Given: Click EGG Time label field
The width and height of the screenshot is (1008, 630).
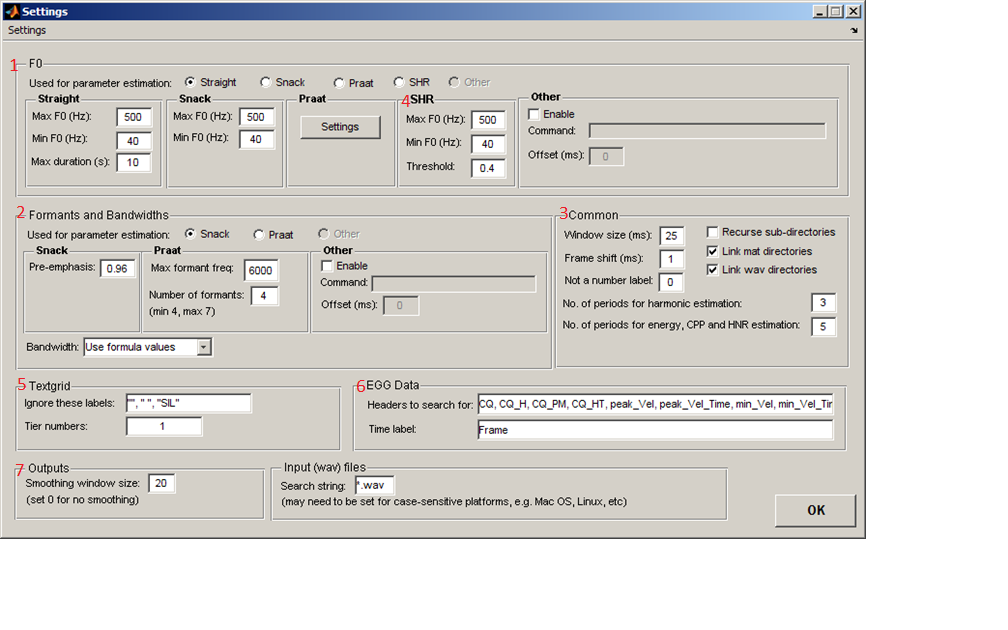Looking at the screenshot, I should [655, 429].
